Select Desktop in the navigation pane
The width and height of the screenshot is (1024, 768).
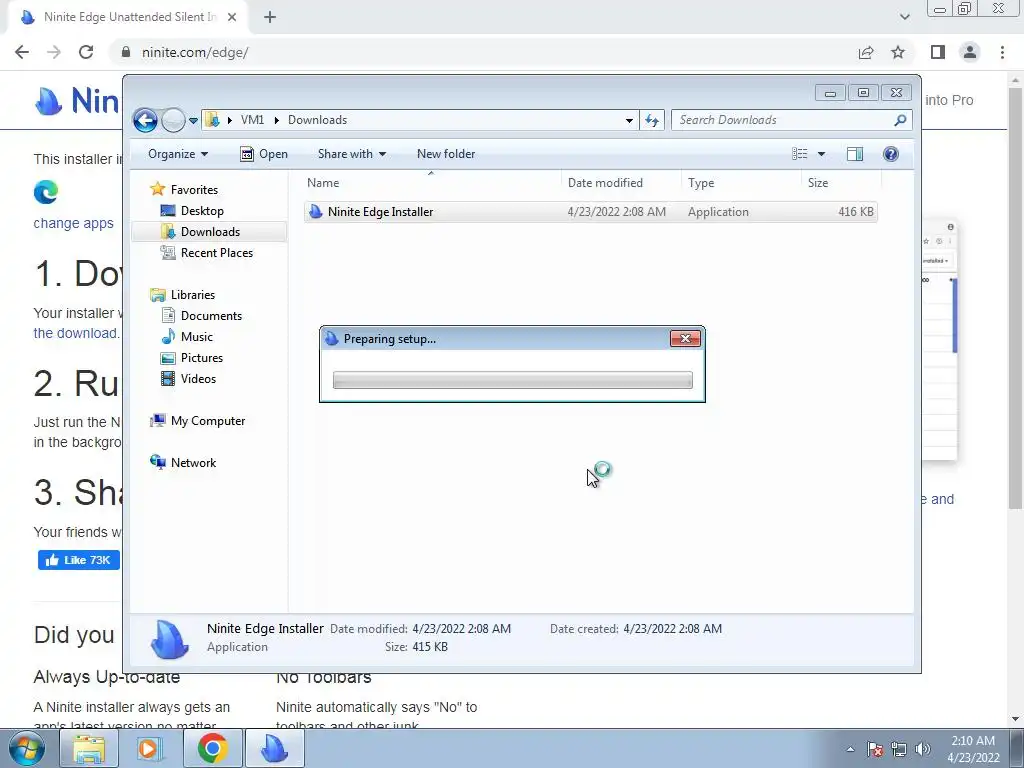coord(202,211)
